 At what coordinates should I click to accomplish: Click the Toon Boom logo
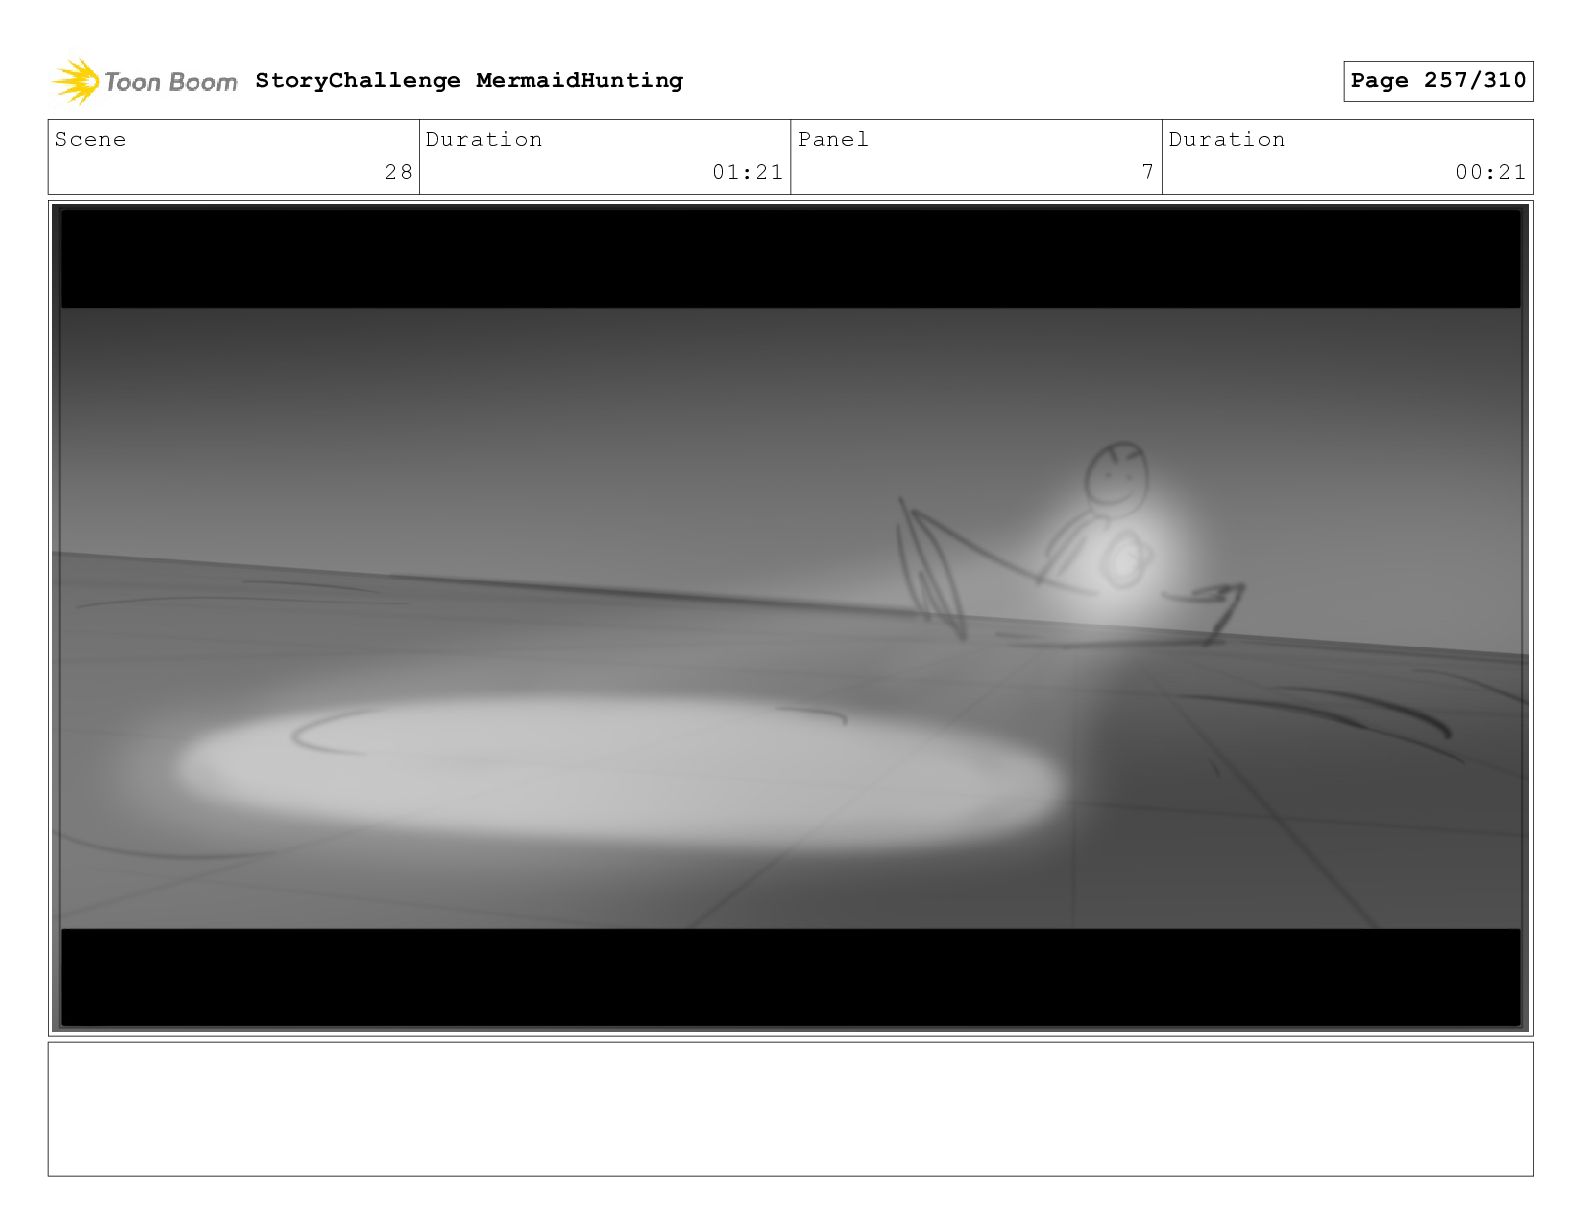tap(145, 81)
